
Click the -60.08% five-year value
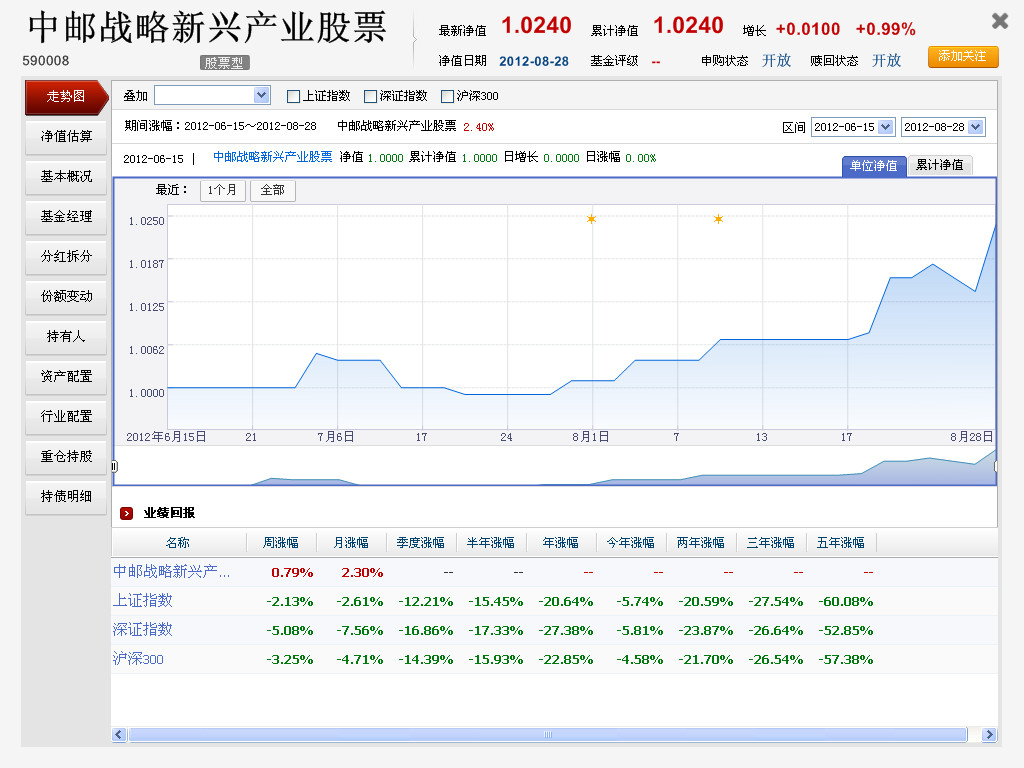pyautogui.click(x=846, y=601)
